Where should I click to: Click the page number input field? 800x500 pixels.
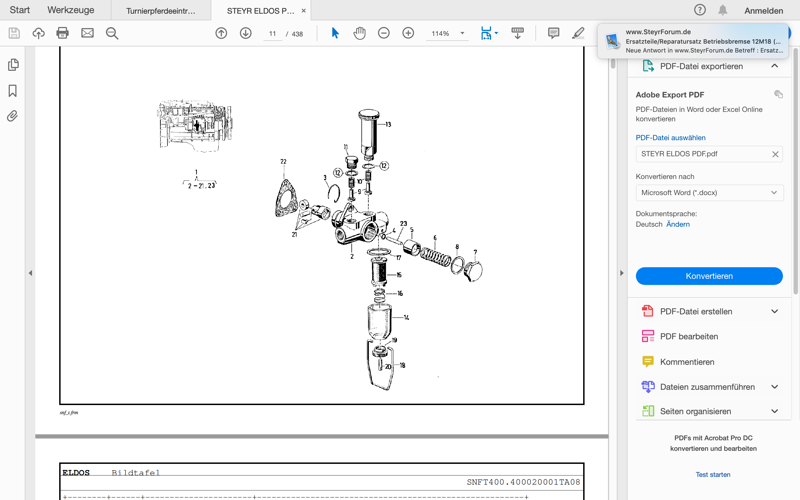(272, 33)
